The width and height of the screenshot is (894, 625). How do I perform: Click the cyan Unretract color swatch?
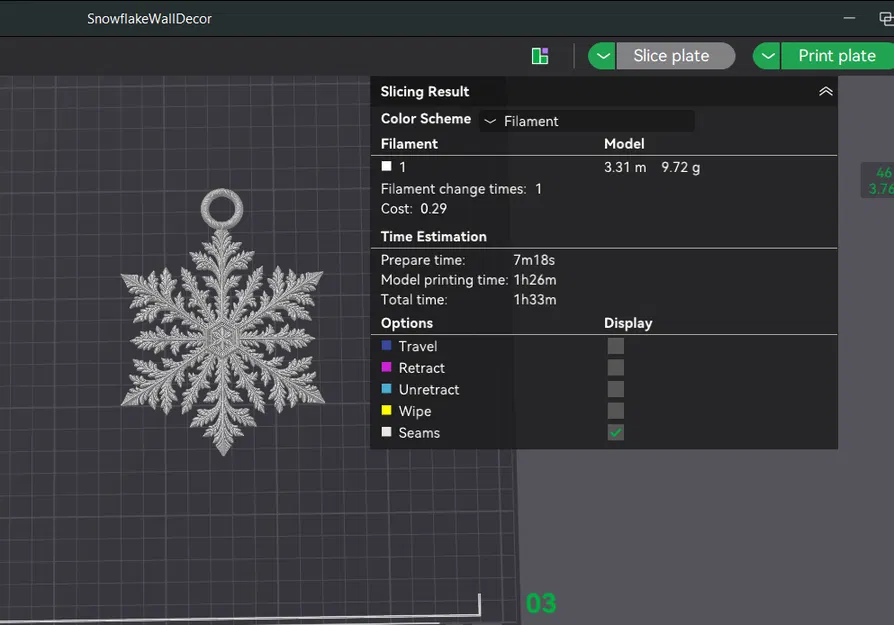tap(387, 388)
